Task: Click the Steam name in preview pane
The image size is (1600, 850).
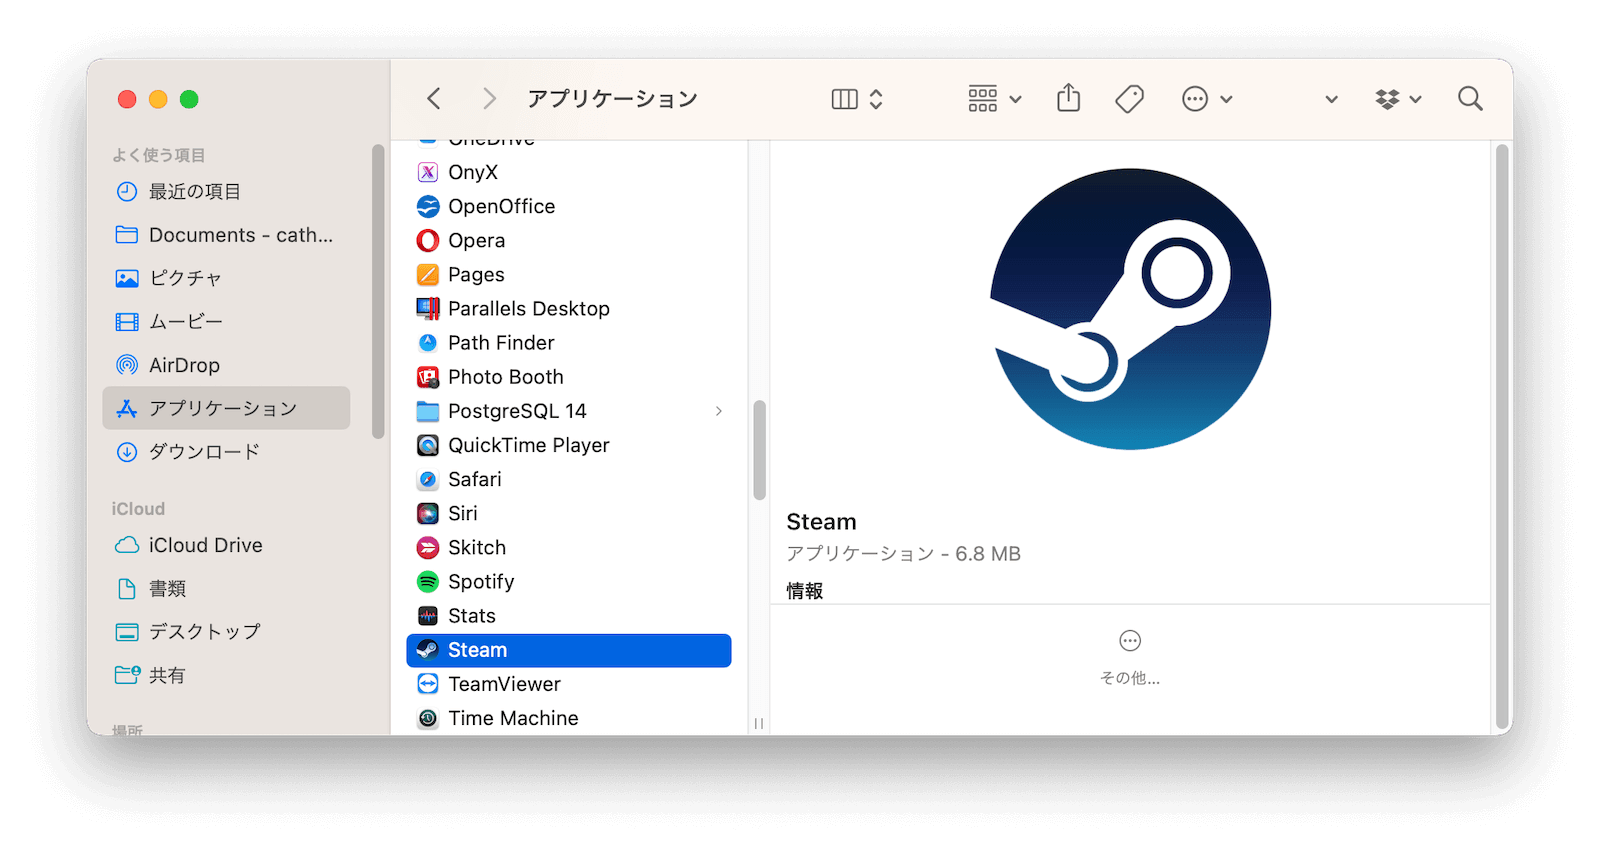Action: (x=821, y=522)
